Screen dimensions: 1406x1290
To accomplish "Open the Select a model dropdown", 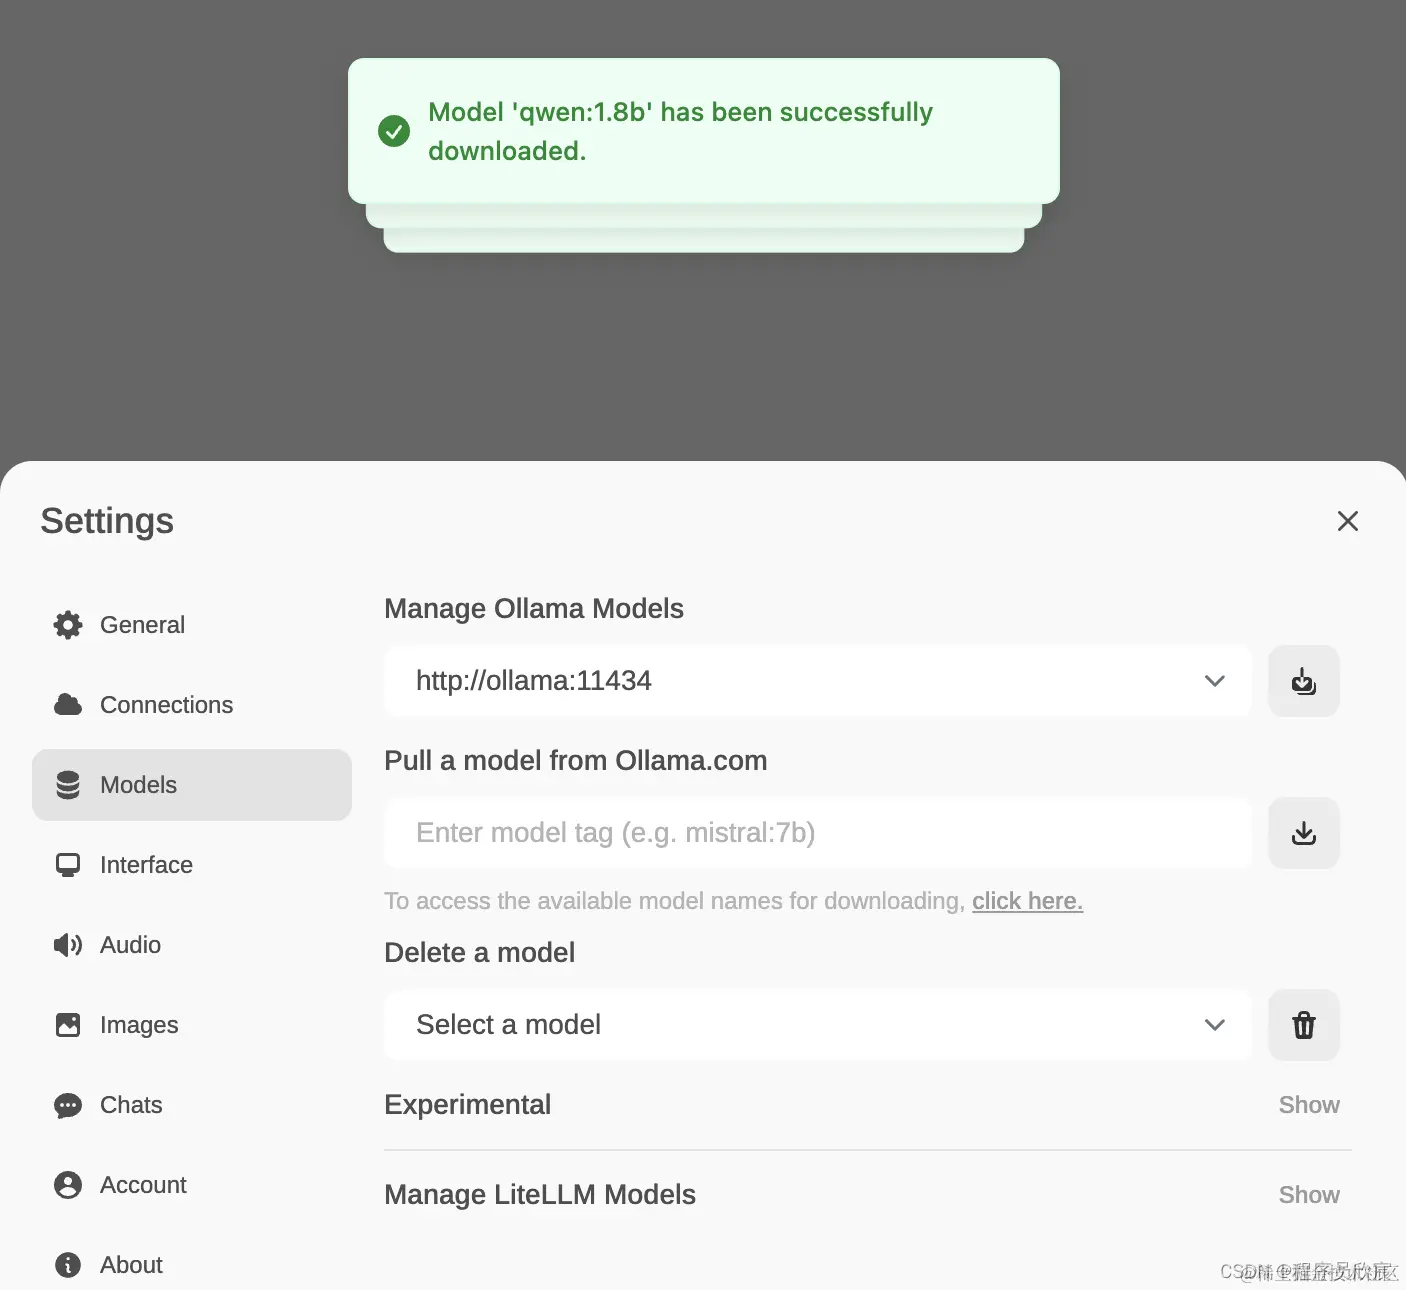I will click(x=818, y=1025).
